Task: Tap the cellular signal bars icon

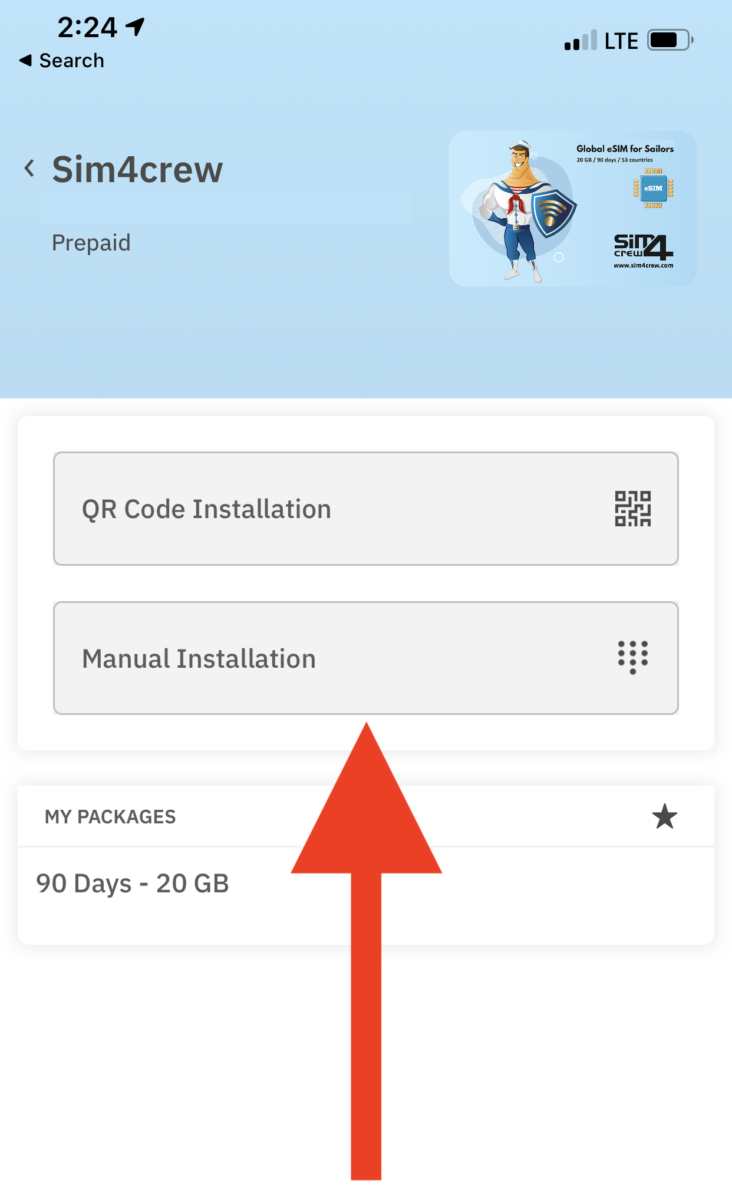Action: tap(580, 39)
